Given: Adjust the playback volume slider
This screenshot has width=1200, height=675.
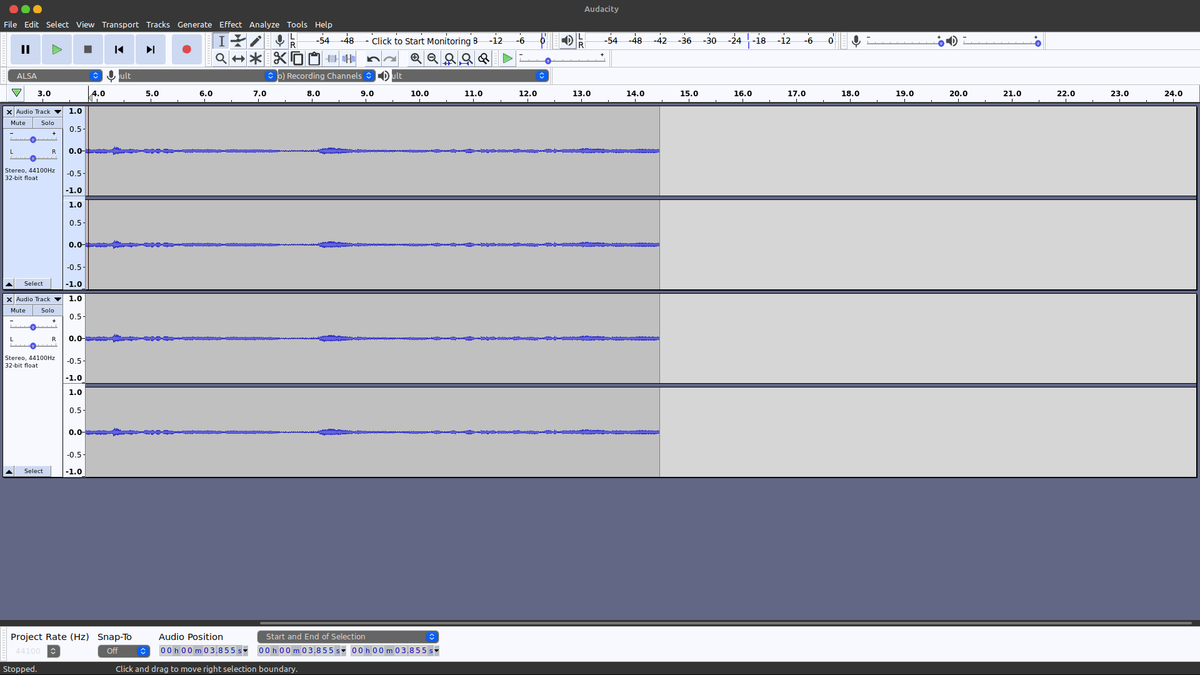Looking at the screenshot, I should click(1001, 42).
